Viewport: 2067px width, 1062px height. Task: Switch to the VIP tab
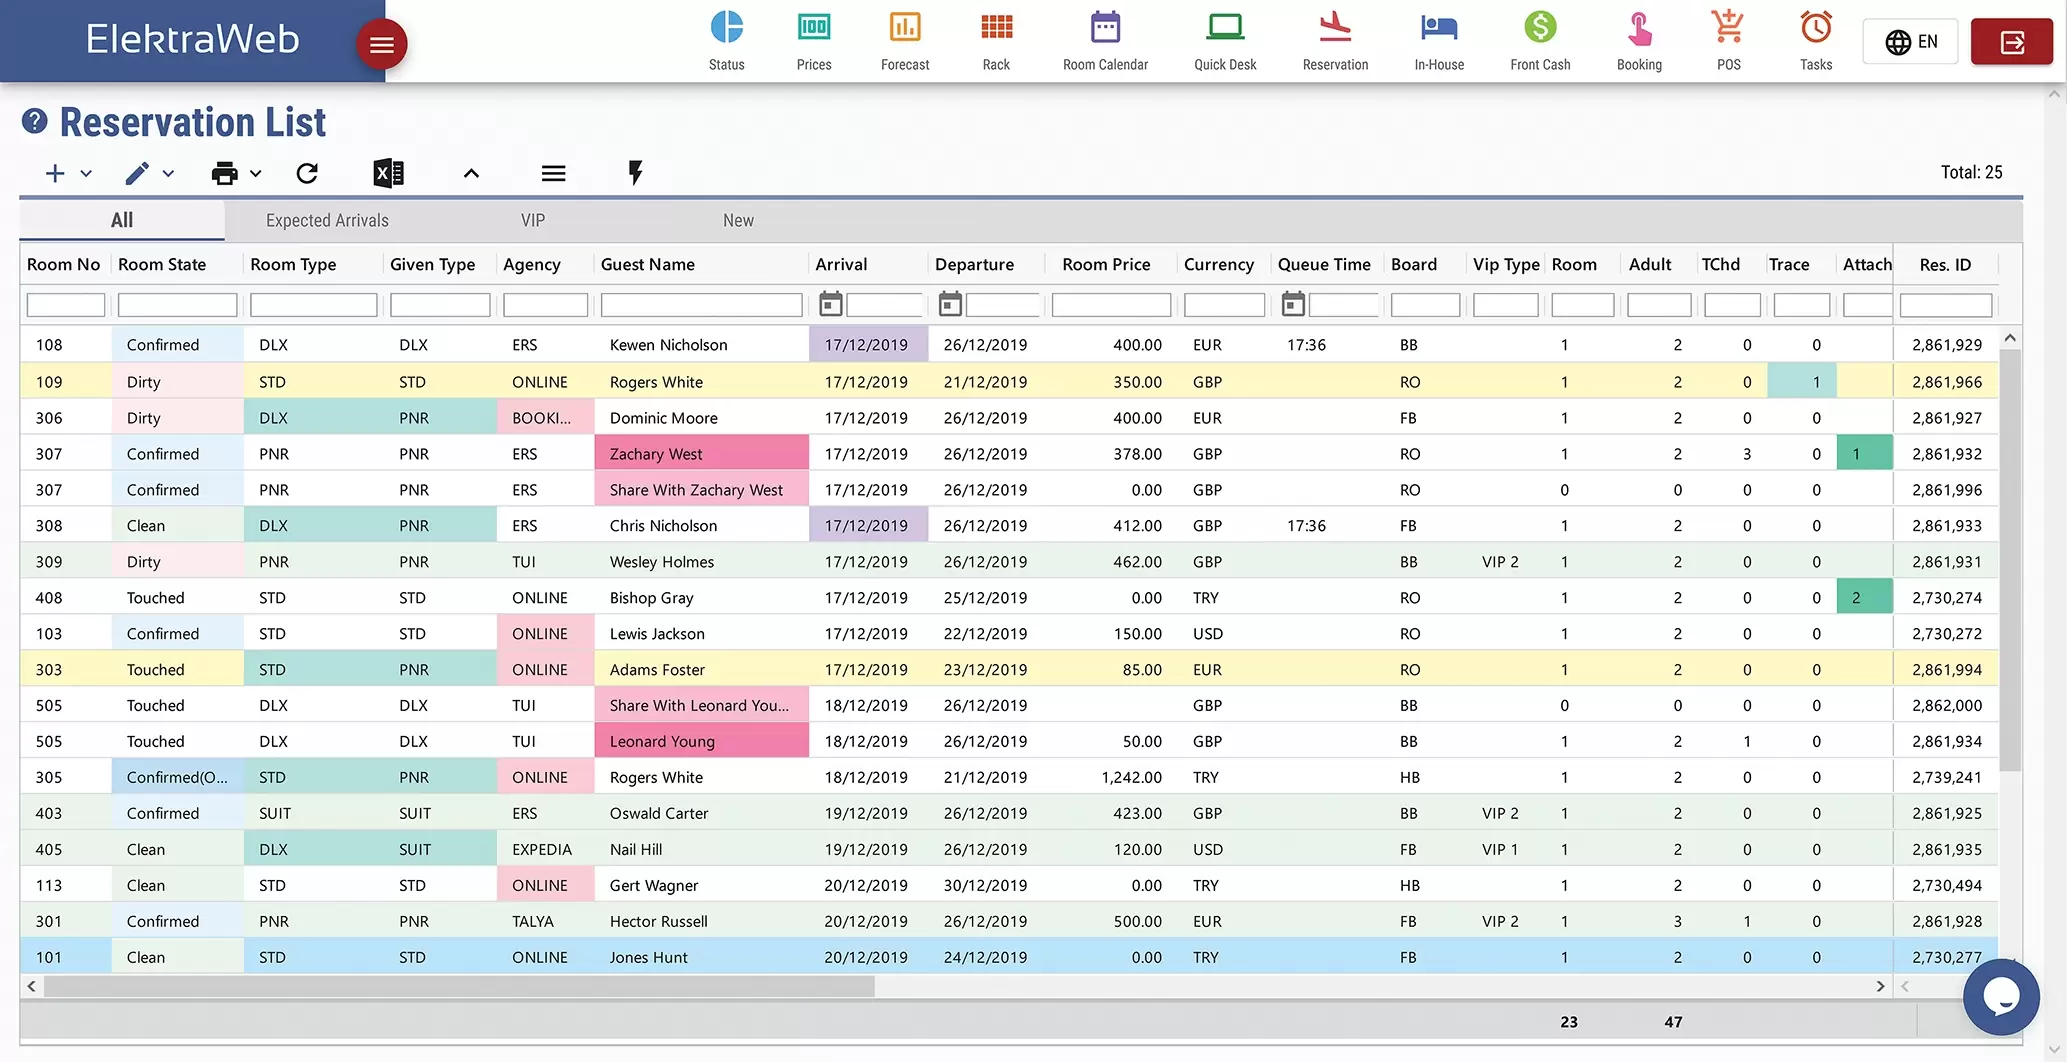point(533,220)
